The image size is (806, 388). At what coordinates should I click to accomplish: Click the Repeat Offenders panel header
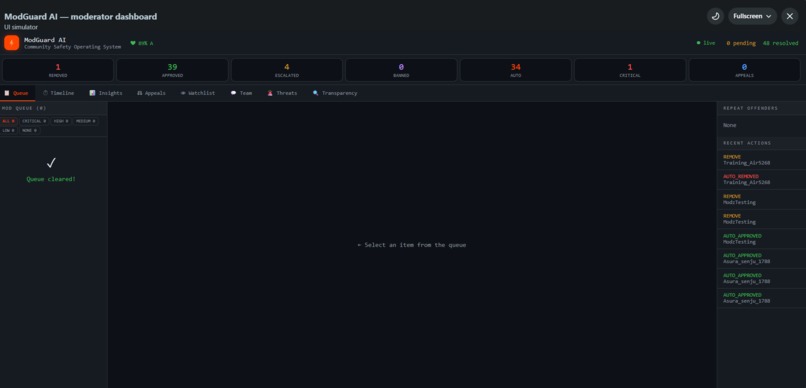click(x=750, y=108)
